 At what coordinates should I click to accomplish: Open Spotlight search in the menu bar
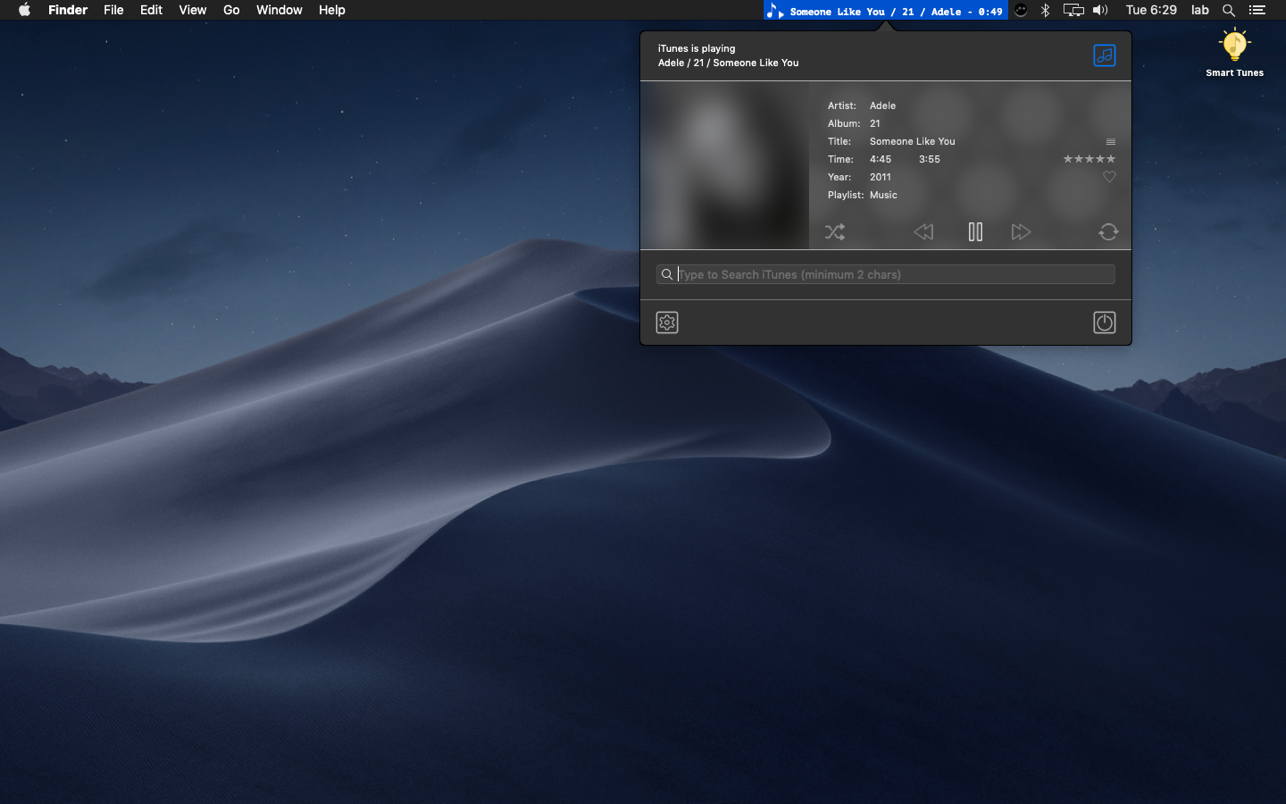[1229, 10]
